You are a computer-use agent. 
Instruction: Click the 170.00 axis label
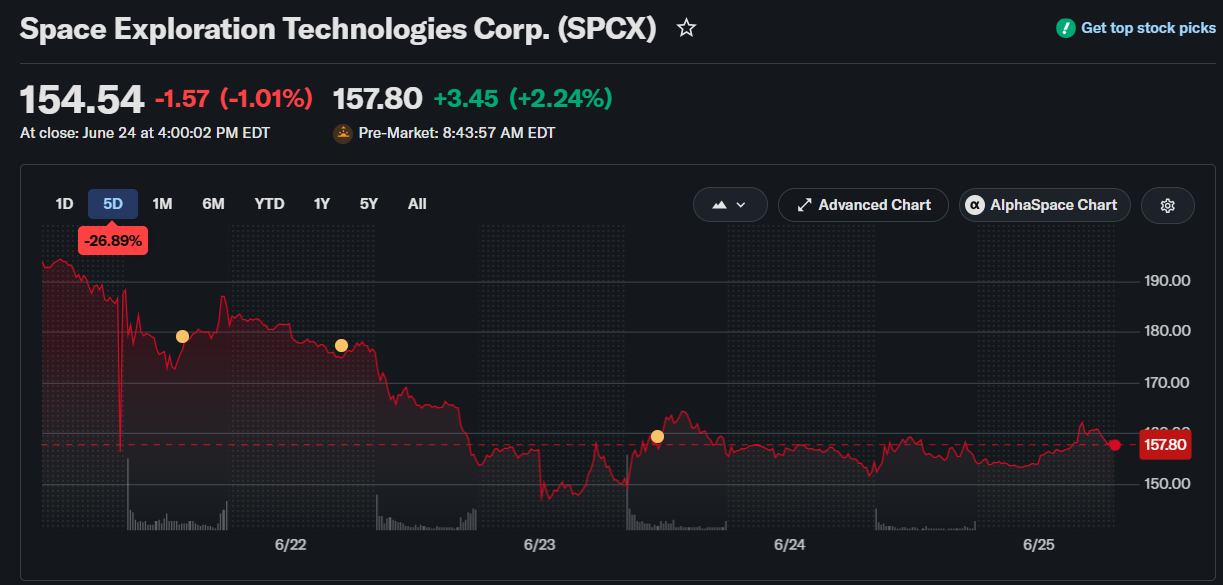(x=1167, y=382)
